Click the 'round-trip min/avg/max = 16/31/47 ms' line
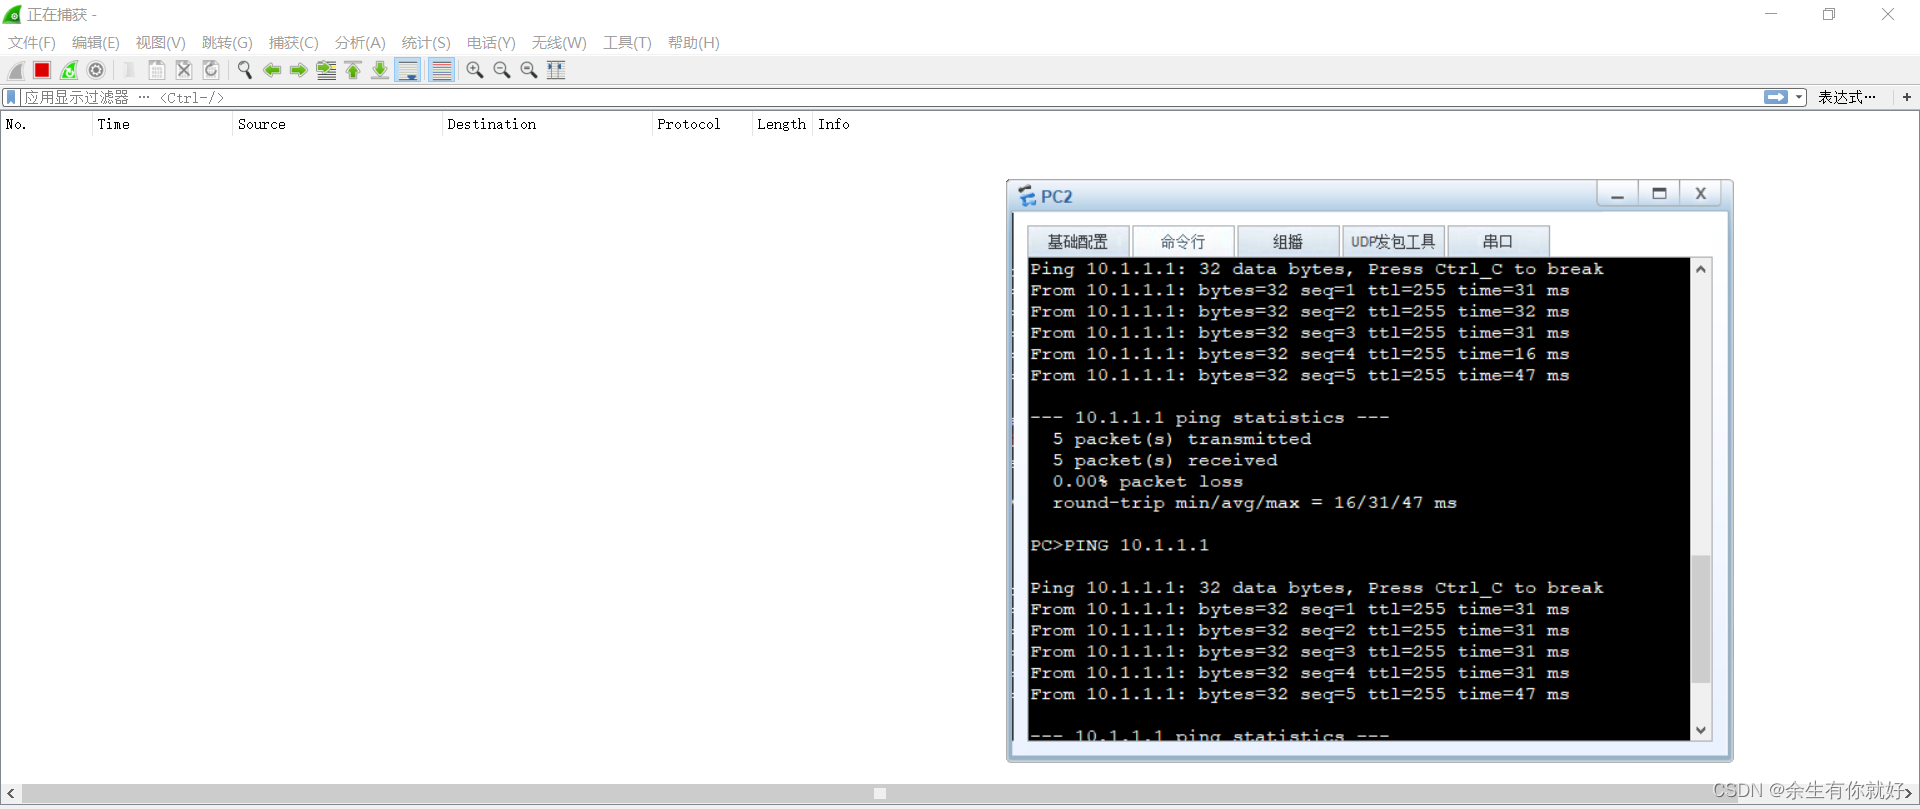 click(x=1254, y=502)
